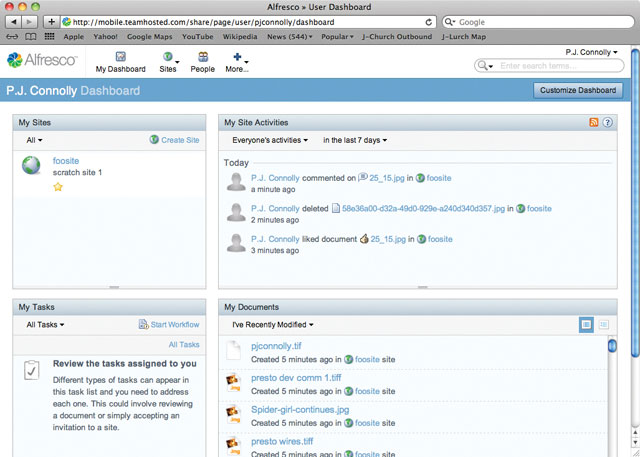The image size is (640, 457).
Task: Open the All filter in My Sites
Action: 34,140
